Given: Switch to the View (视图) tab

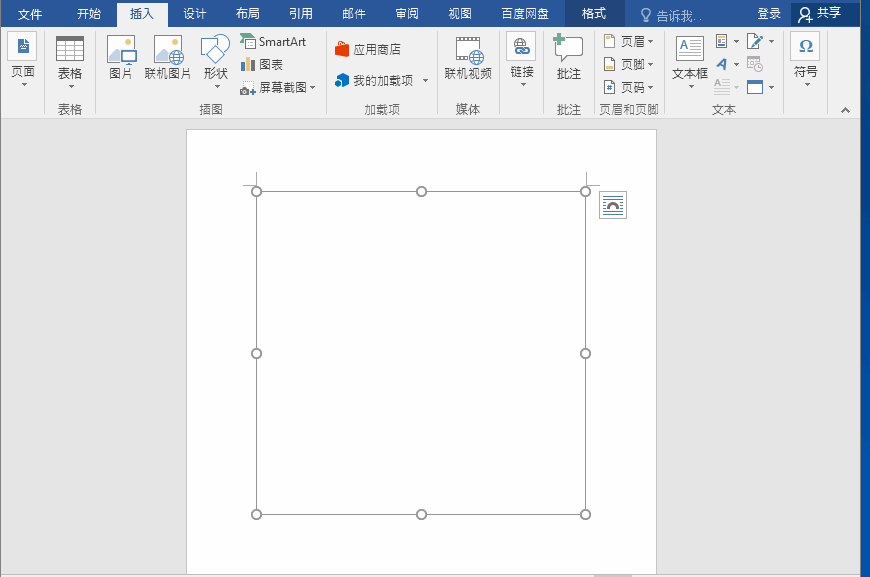Looking at the screenshot, I should pos(459,14).
